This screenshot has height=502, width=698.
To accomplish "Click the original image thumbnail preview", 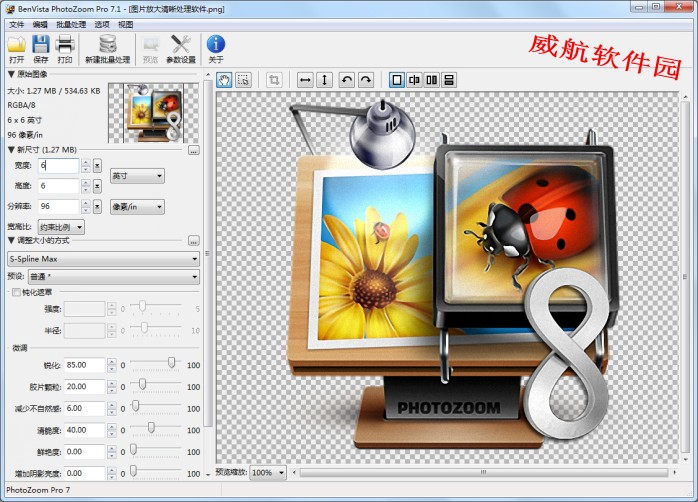I will 154,113.
